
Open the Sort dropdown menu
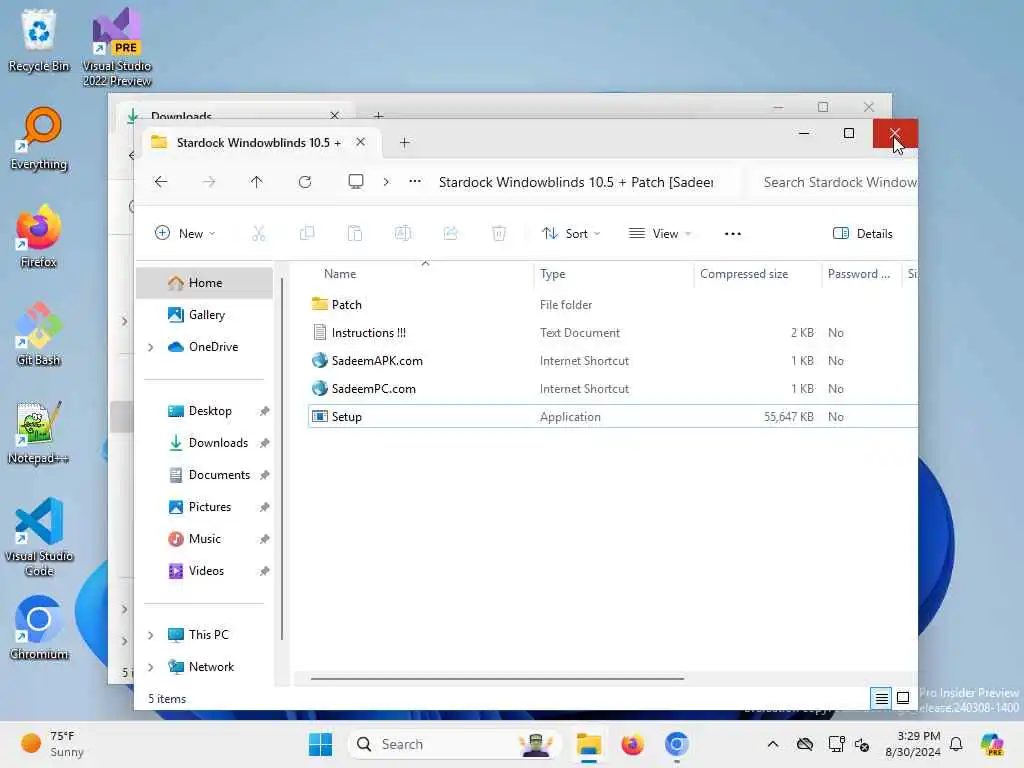click(571, 233)
